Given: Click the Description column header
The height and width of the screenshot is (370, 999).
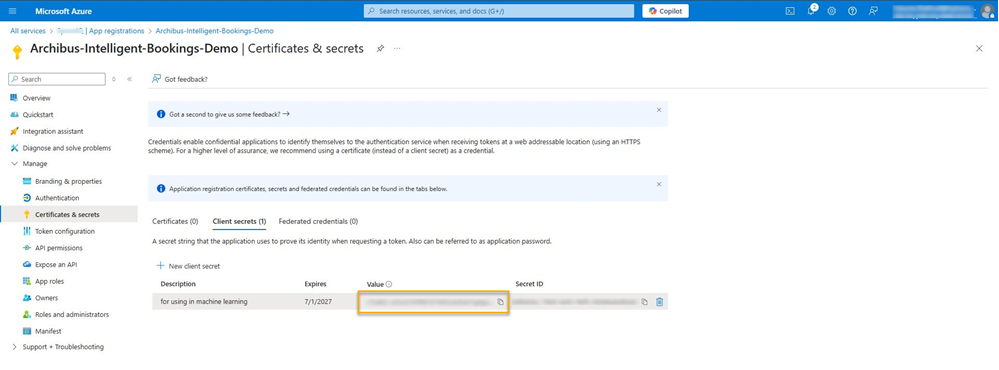Looking at the screenshot, I should click(x=178, y=283).
